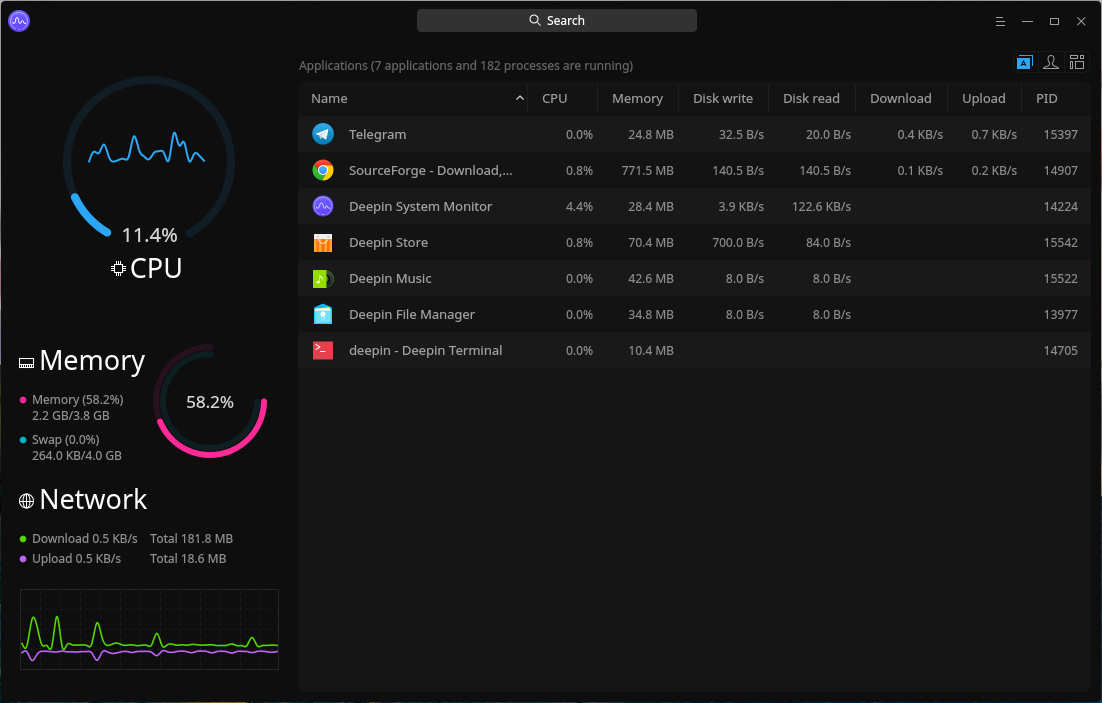Click the Telegram app icon
This screenshot has height=703, width=1102.
click(323, 134)
